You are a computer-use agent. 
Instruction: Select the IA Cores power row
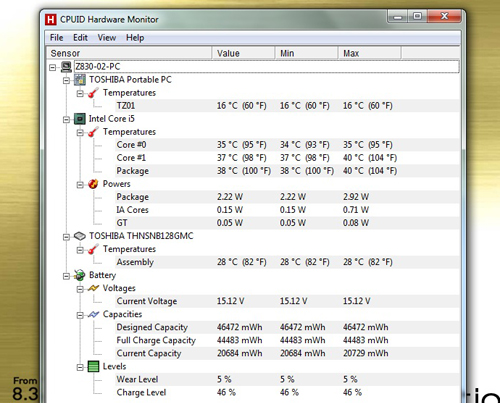pos(287,210)
